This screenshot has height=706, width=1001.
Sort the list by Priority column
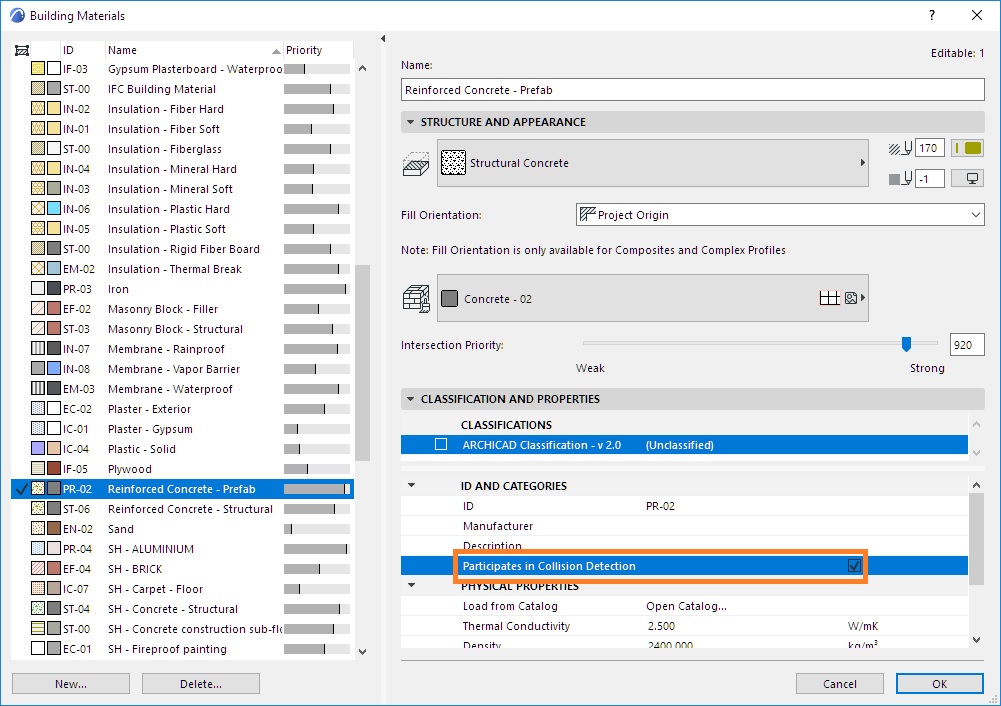point(317,50)
